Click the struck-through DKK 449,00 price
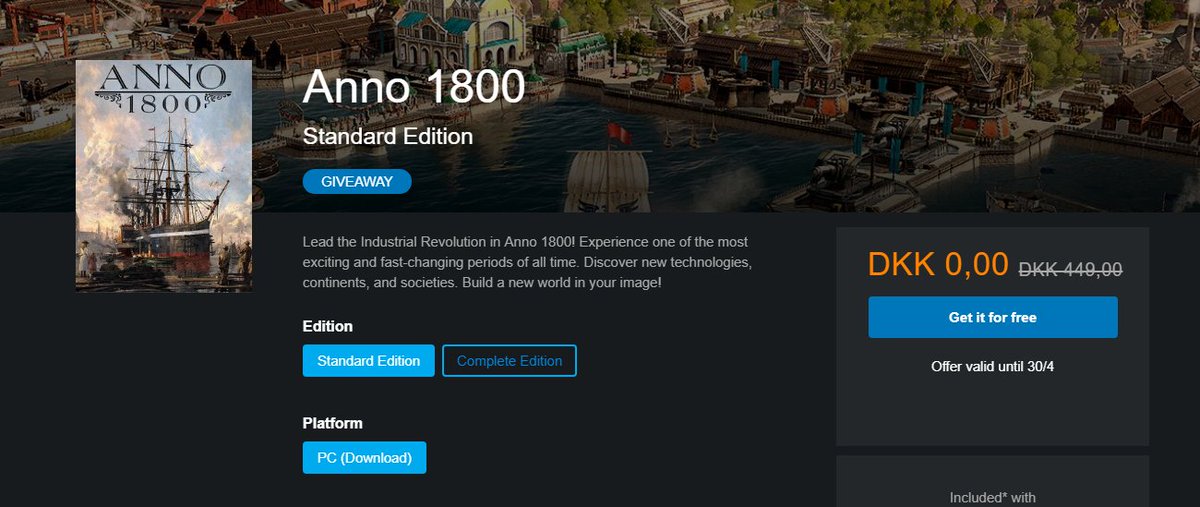Viewport: 1200px width, 507px height. 1070,269
